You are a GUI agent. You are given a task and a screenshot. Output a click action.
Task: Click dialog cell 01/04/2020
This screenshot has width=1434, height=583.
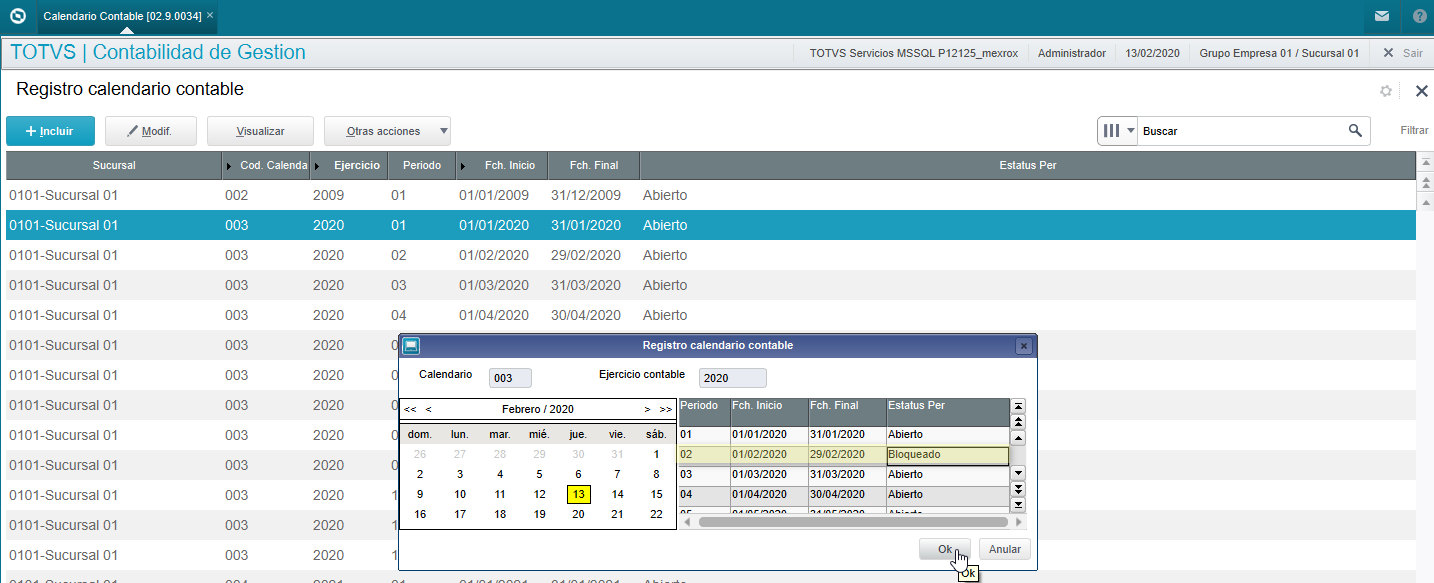coord(768,495)
